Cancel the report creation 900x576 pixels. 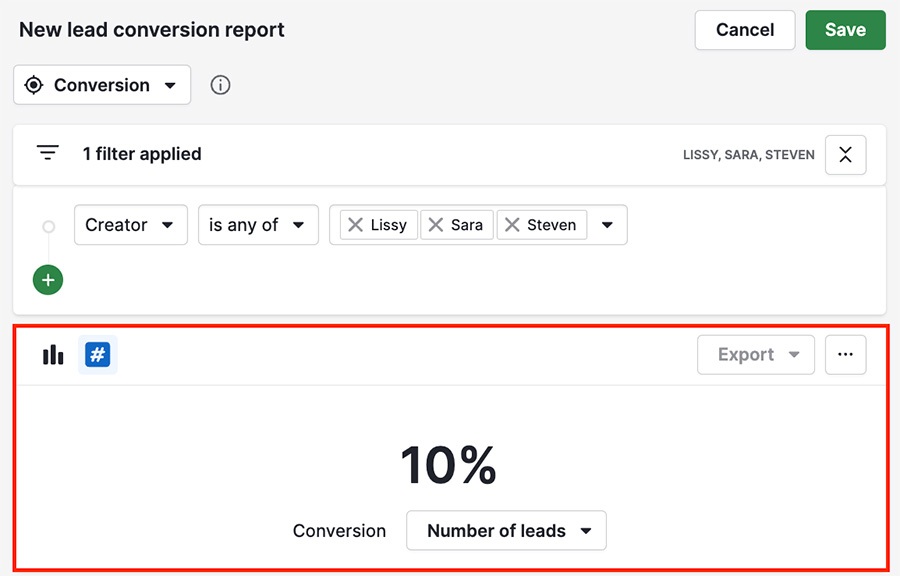(x=744, y=30)
